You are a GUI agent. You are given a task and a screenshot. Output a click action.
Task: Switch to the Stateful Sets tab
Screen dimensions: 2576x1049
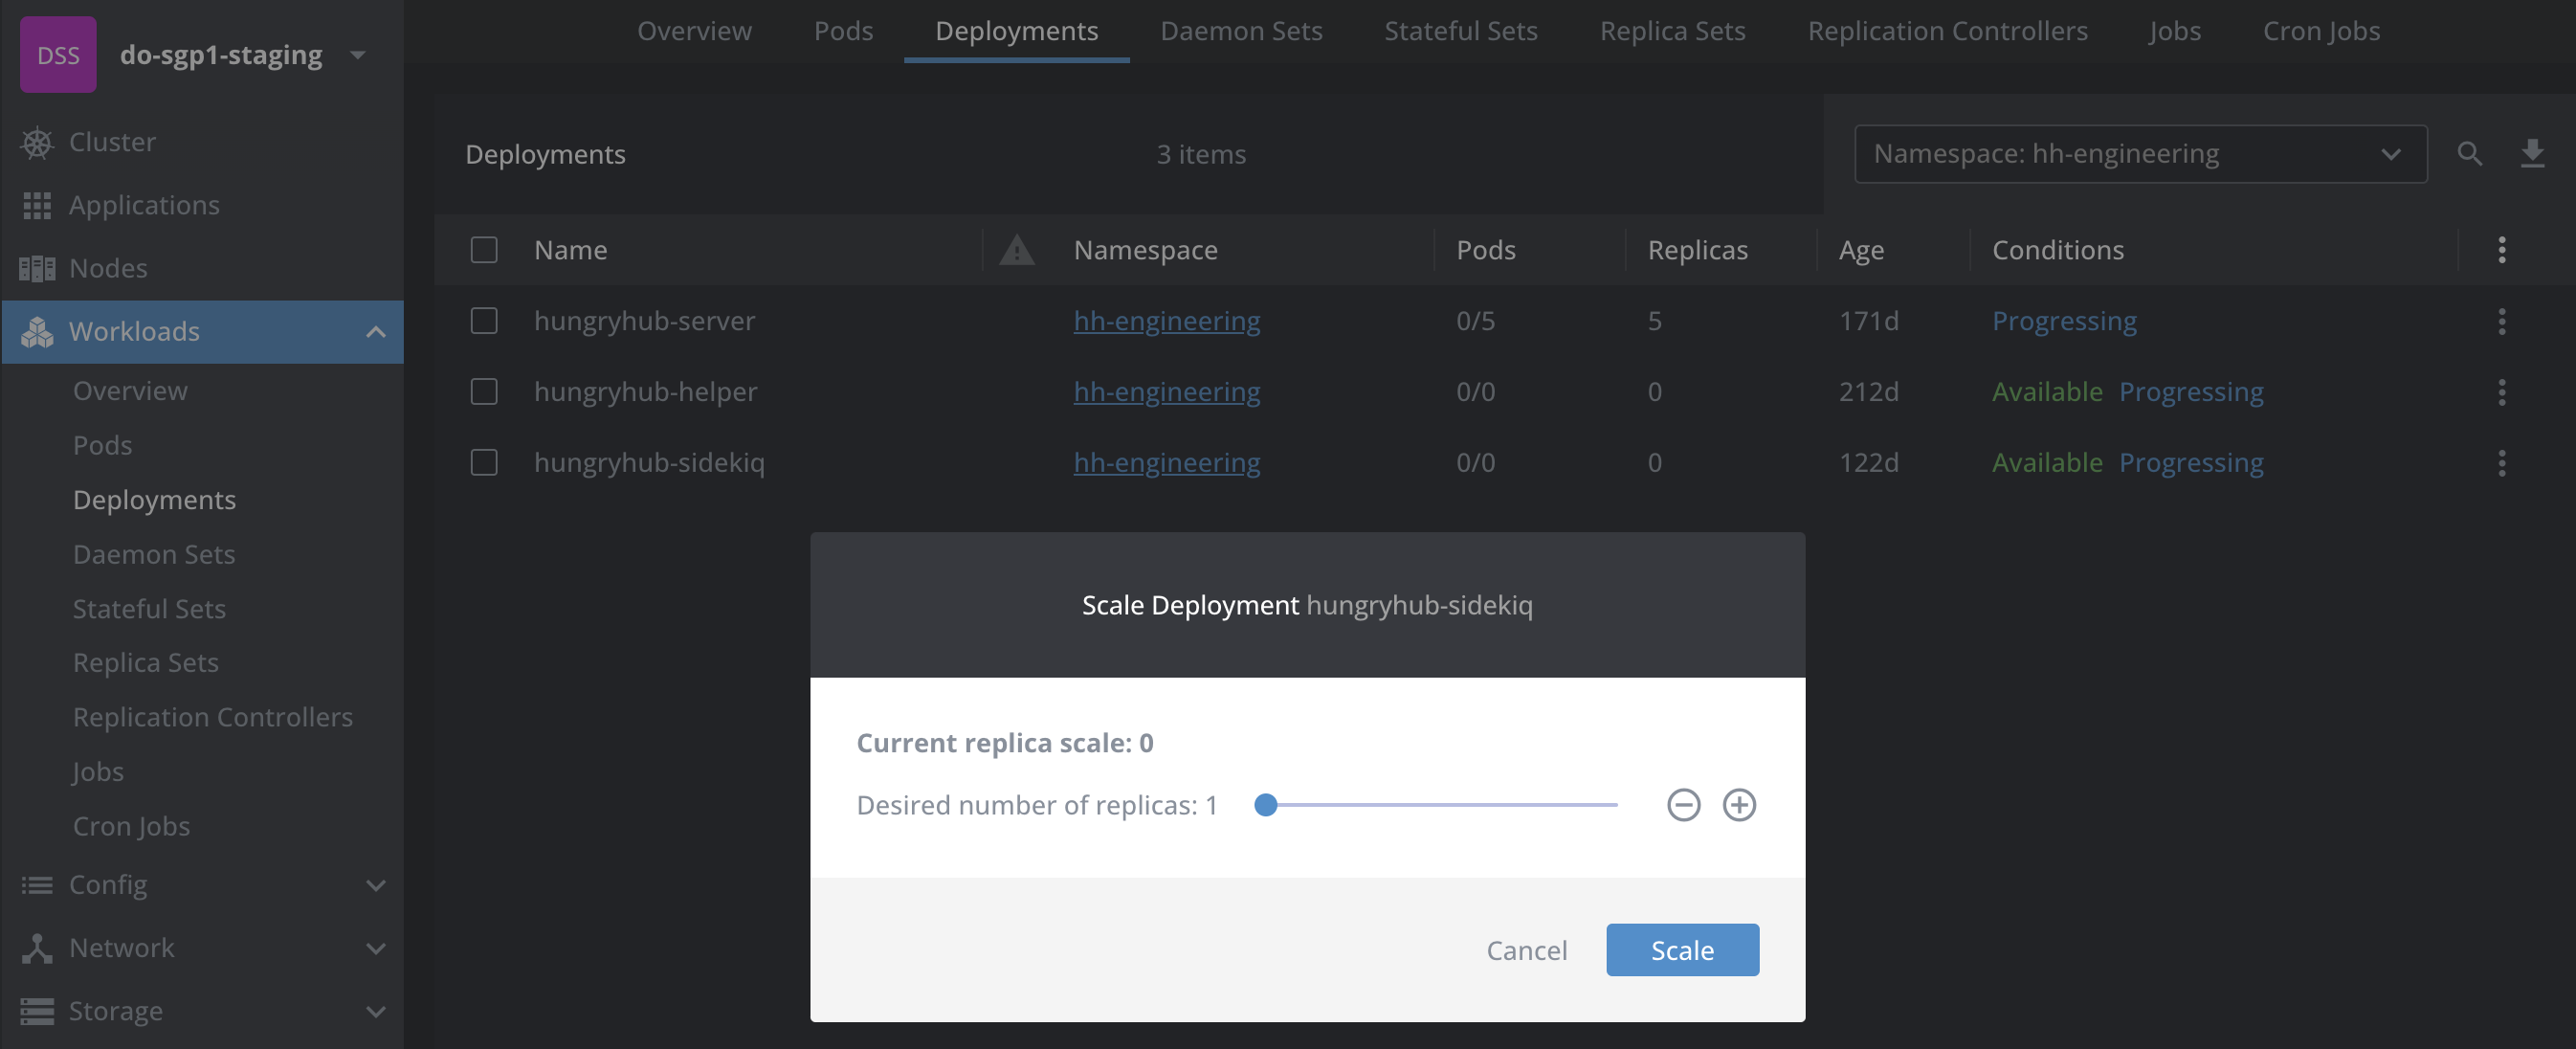(x=1460, y=31)
